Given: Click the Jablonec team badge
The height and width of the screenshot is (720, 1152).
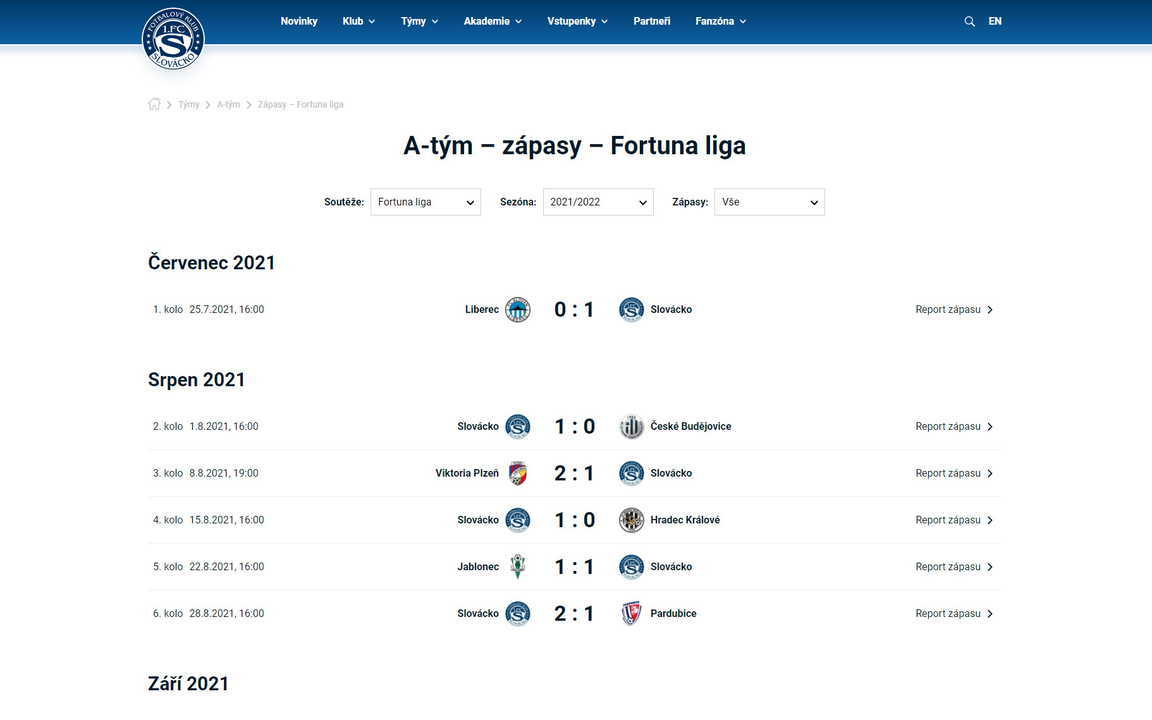Looking at the screenshot, I should pyautogui.click(x=517, y=566).
